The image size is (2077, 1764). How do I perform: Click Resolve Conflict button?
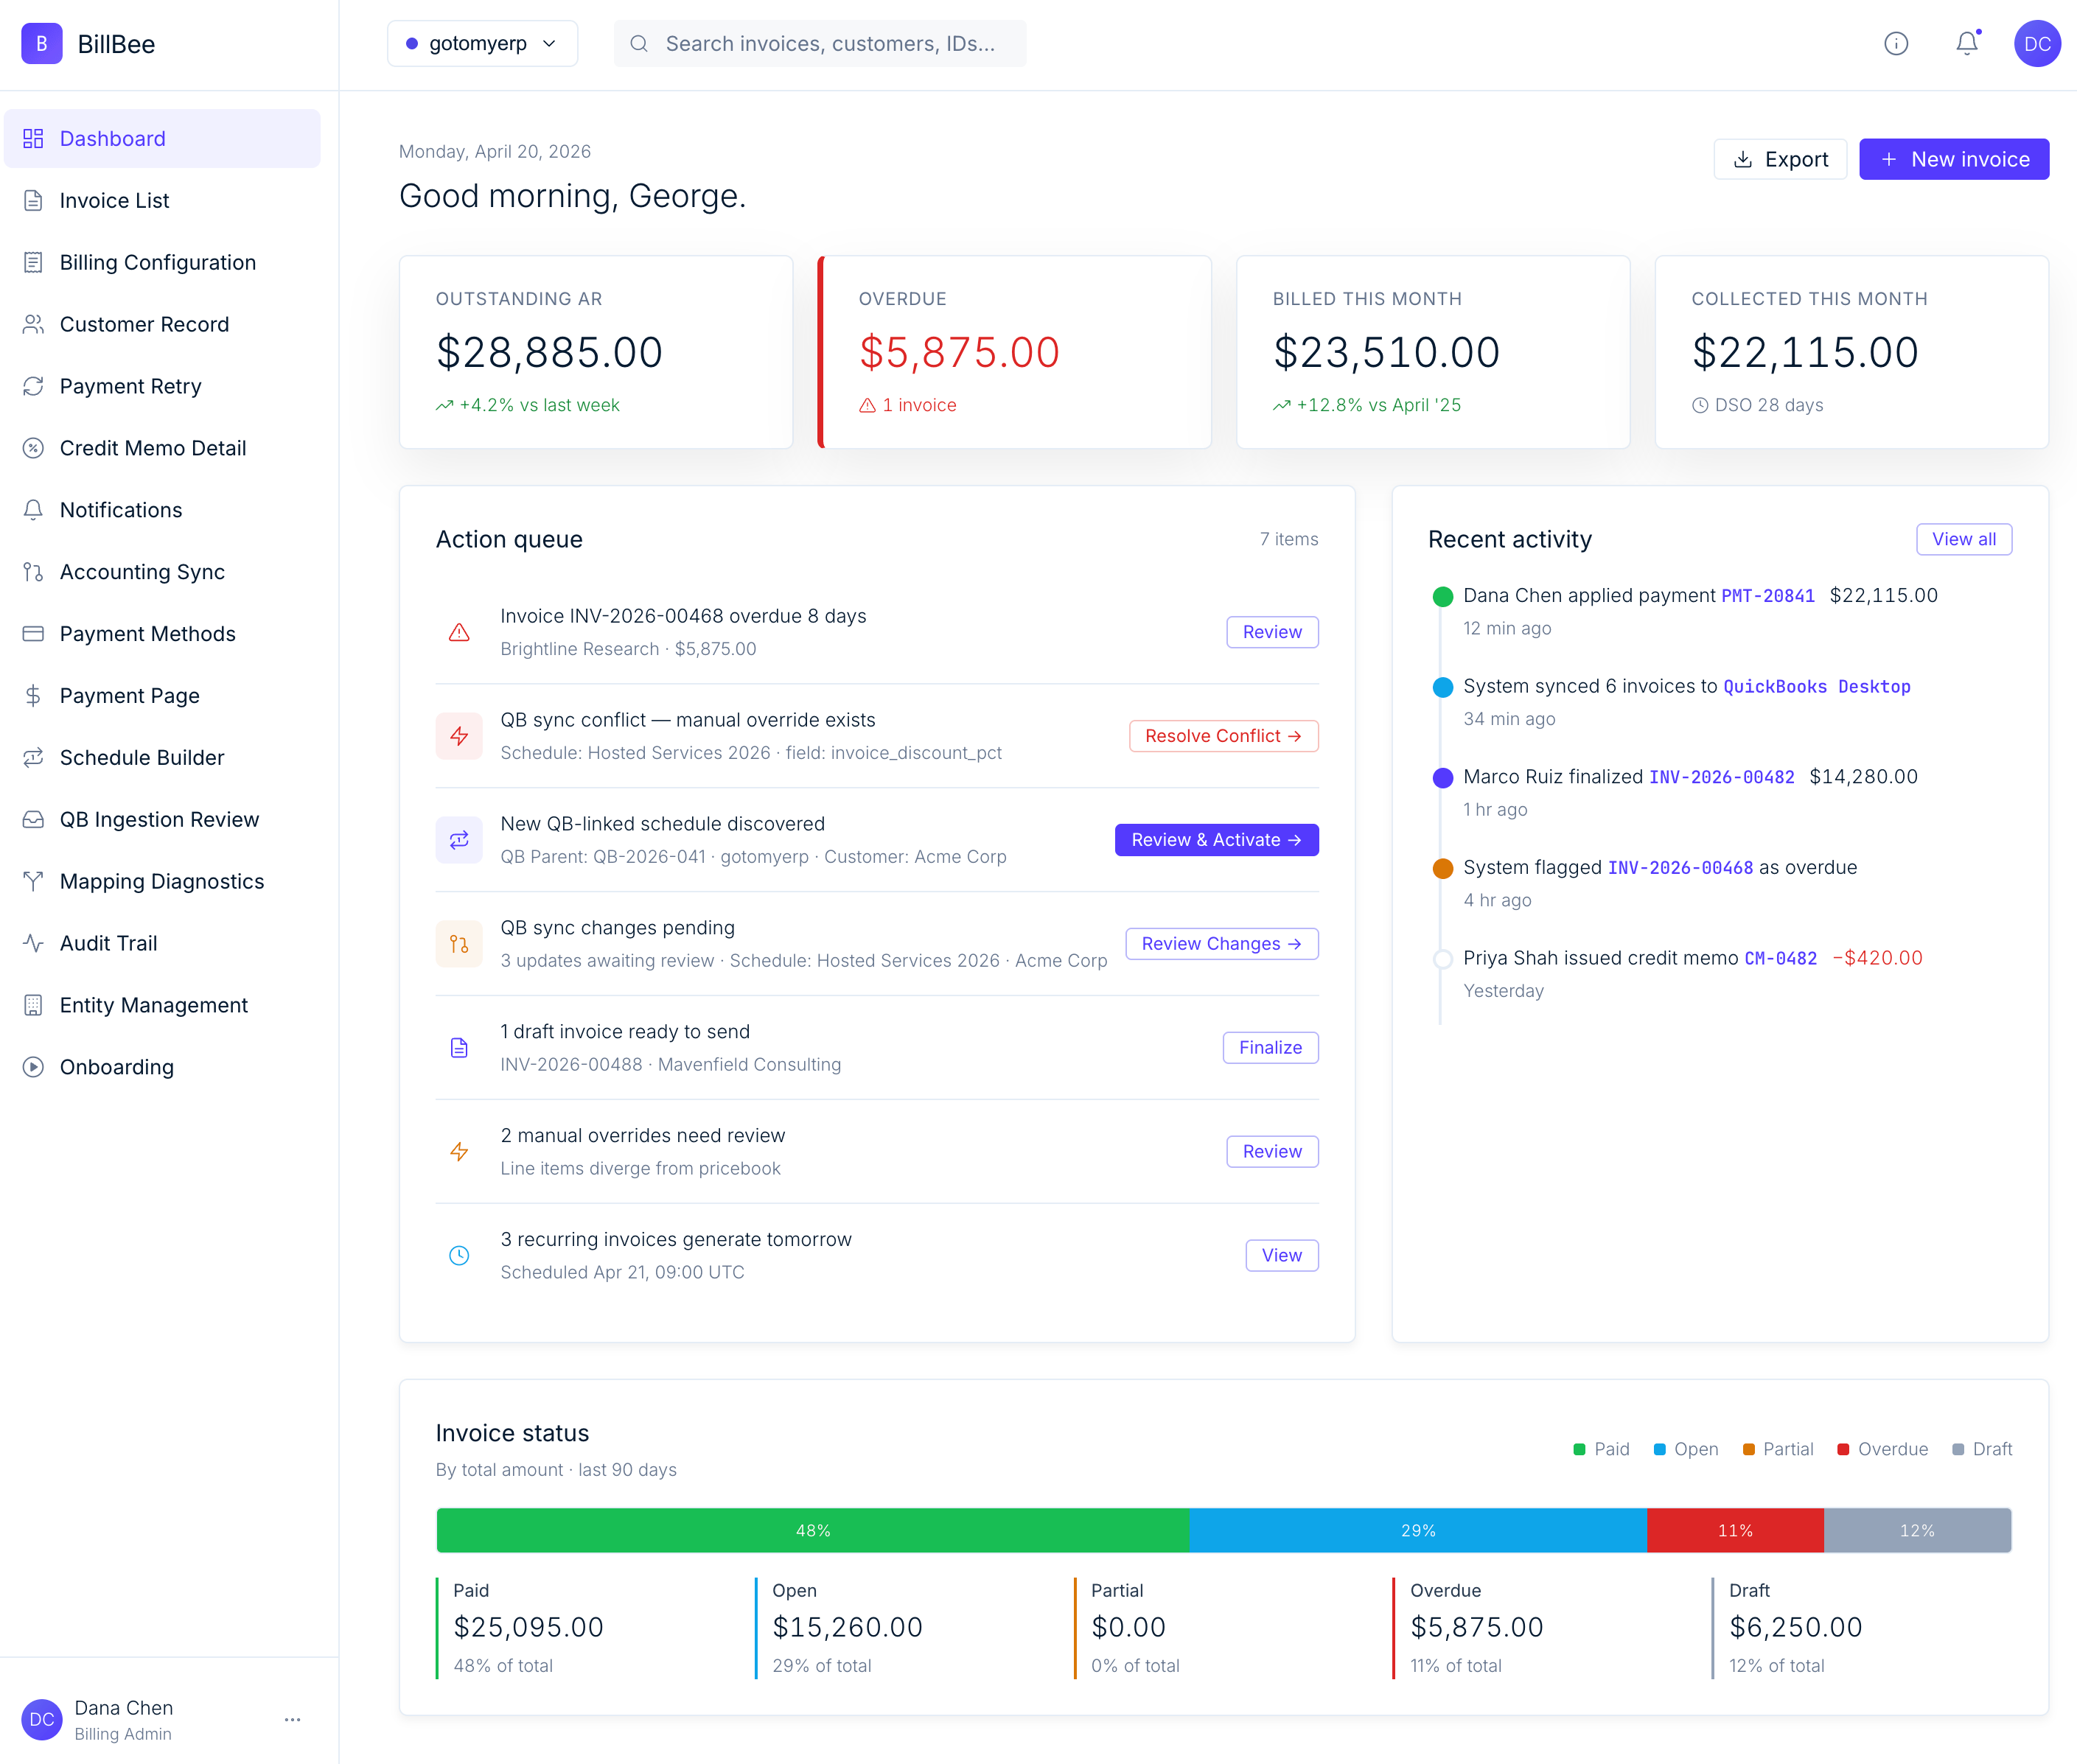[1223, 736]
